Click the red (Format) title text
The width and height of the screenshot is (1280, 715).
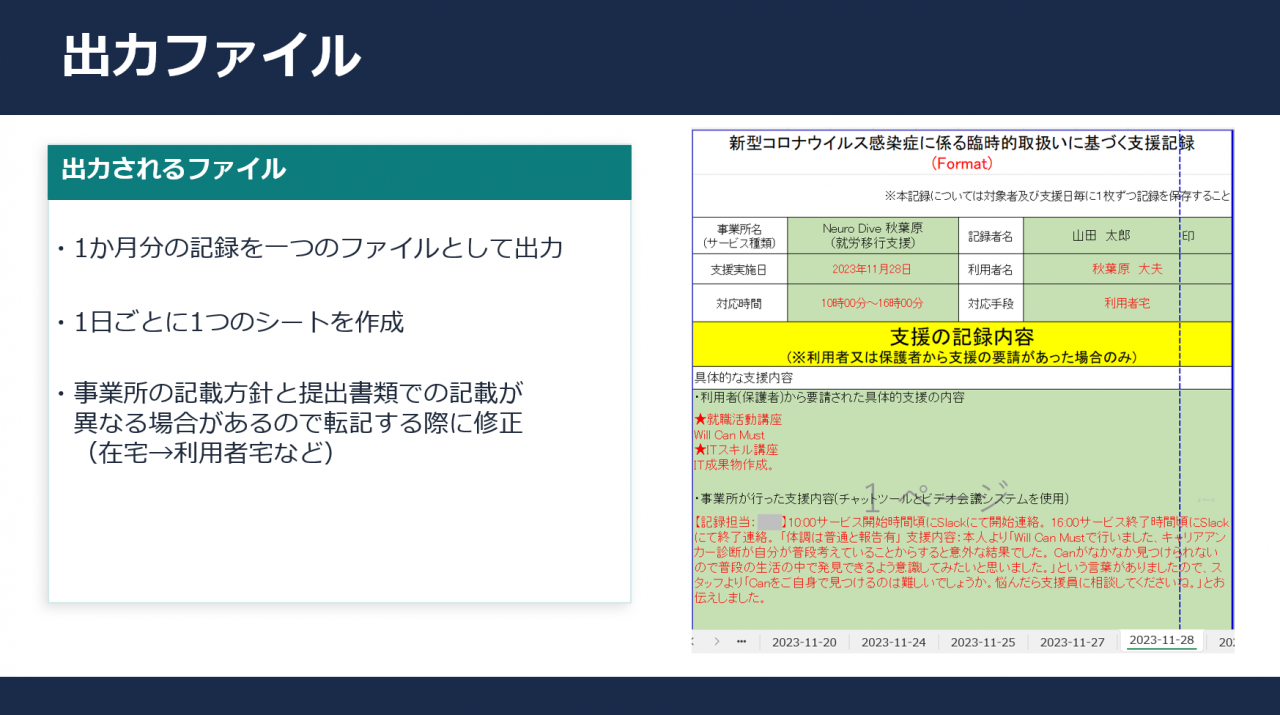[961, 163]
